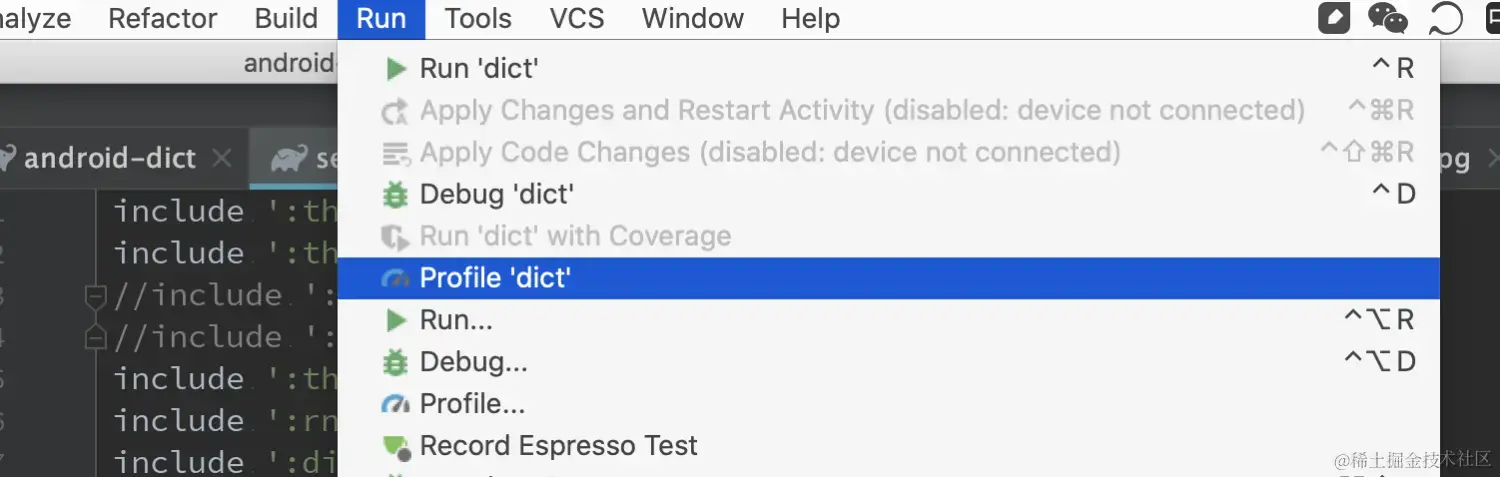Click the sync circle icon in menu bar
This screenshot has width=1500, height=477.
1445,18
